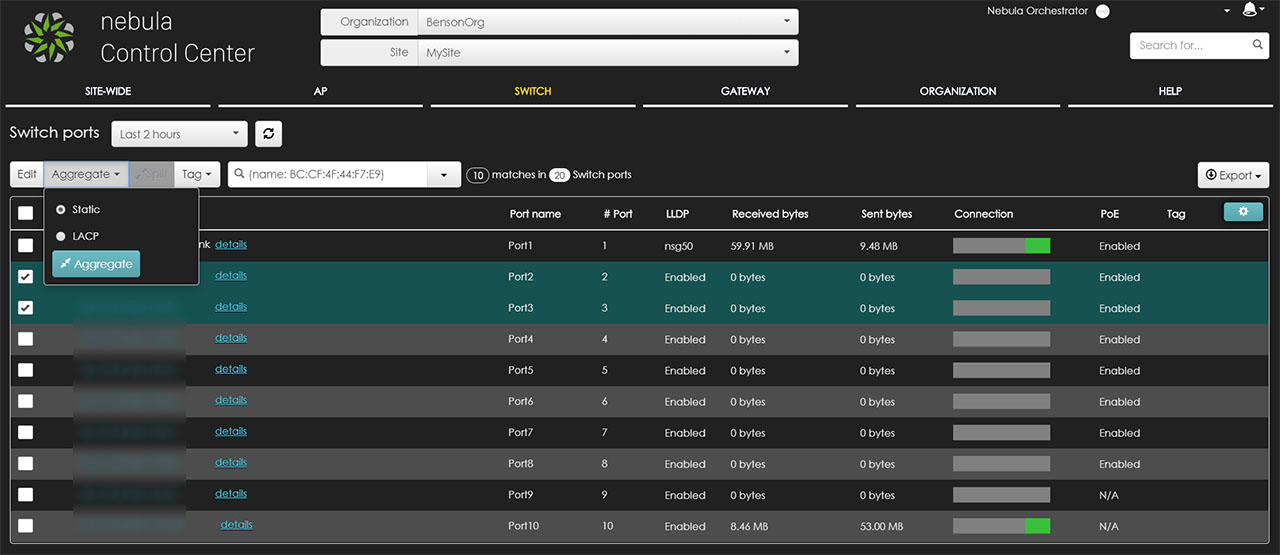The width and height of the screenshot is (1280, 555).
Task: Open the Last 2 hours time dropdown
Action: 179,134
